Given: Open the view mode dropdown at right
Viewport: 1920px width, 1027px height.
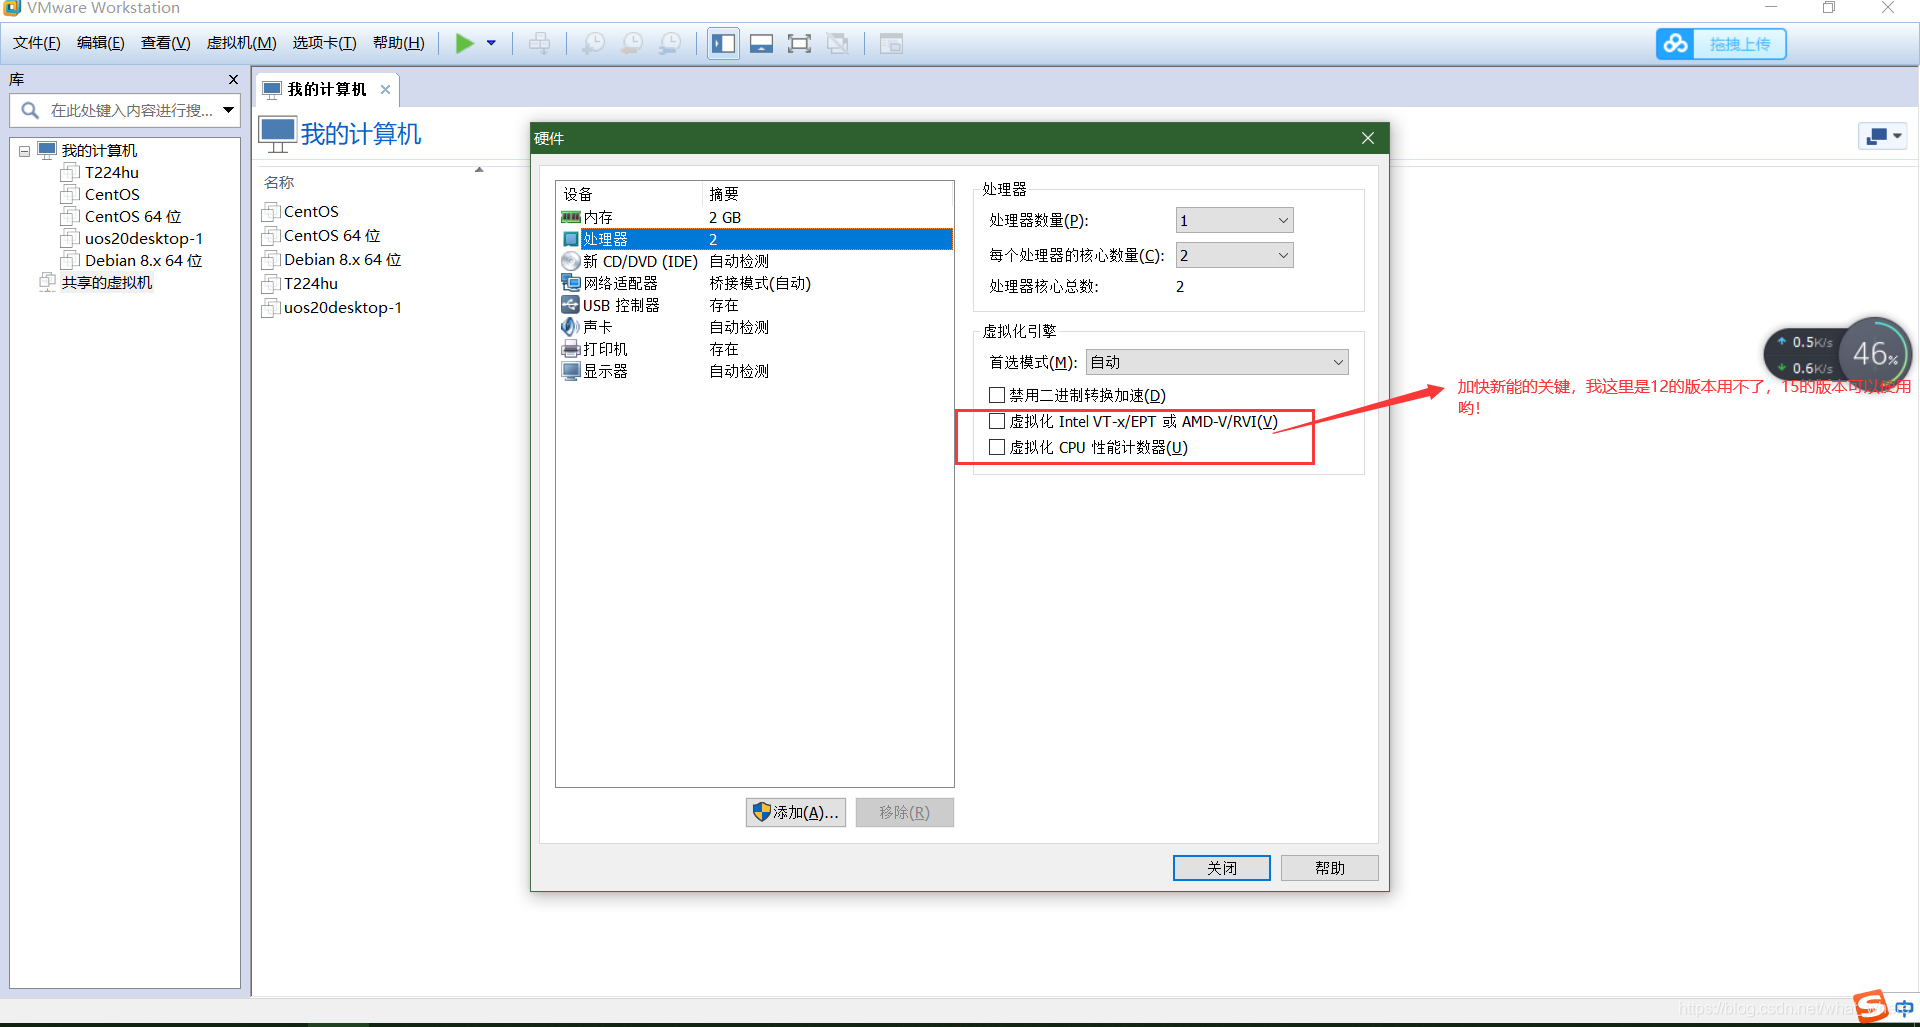Looking at the screenshot, I should pyautogui.click(x=1882, y=136).
